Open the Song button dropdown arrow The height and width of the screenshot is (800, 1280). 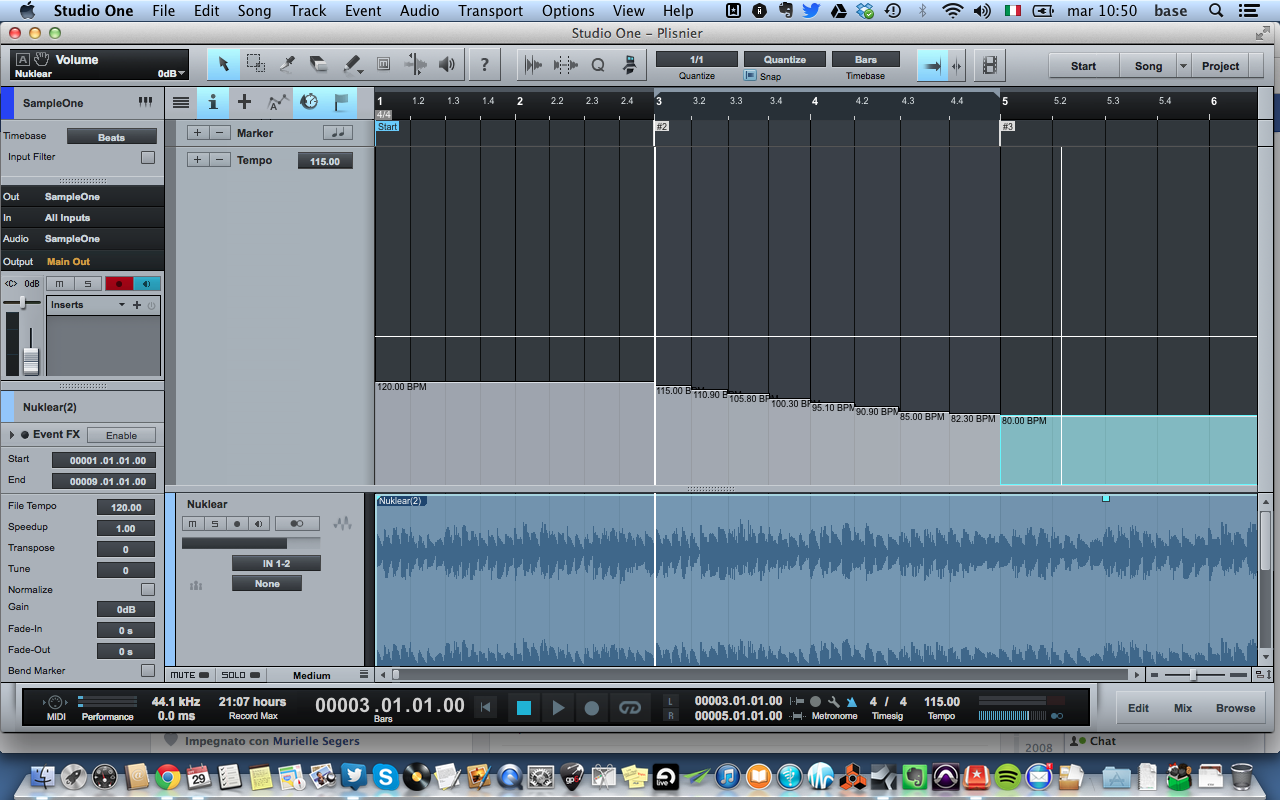click(x=1184, y=66)
